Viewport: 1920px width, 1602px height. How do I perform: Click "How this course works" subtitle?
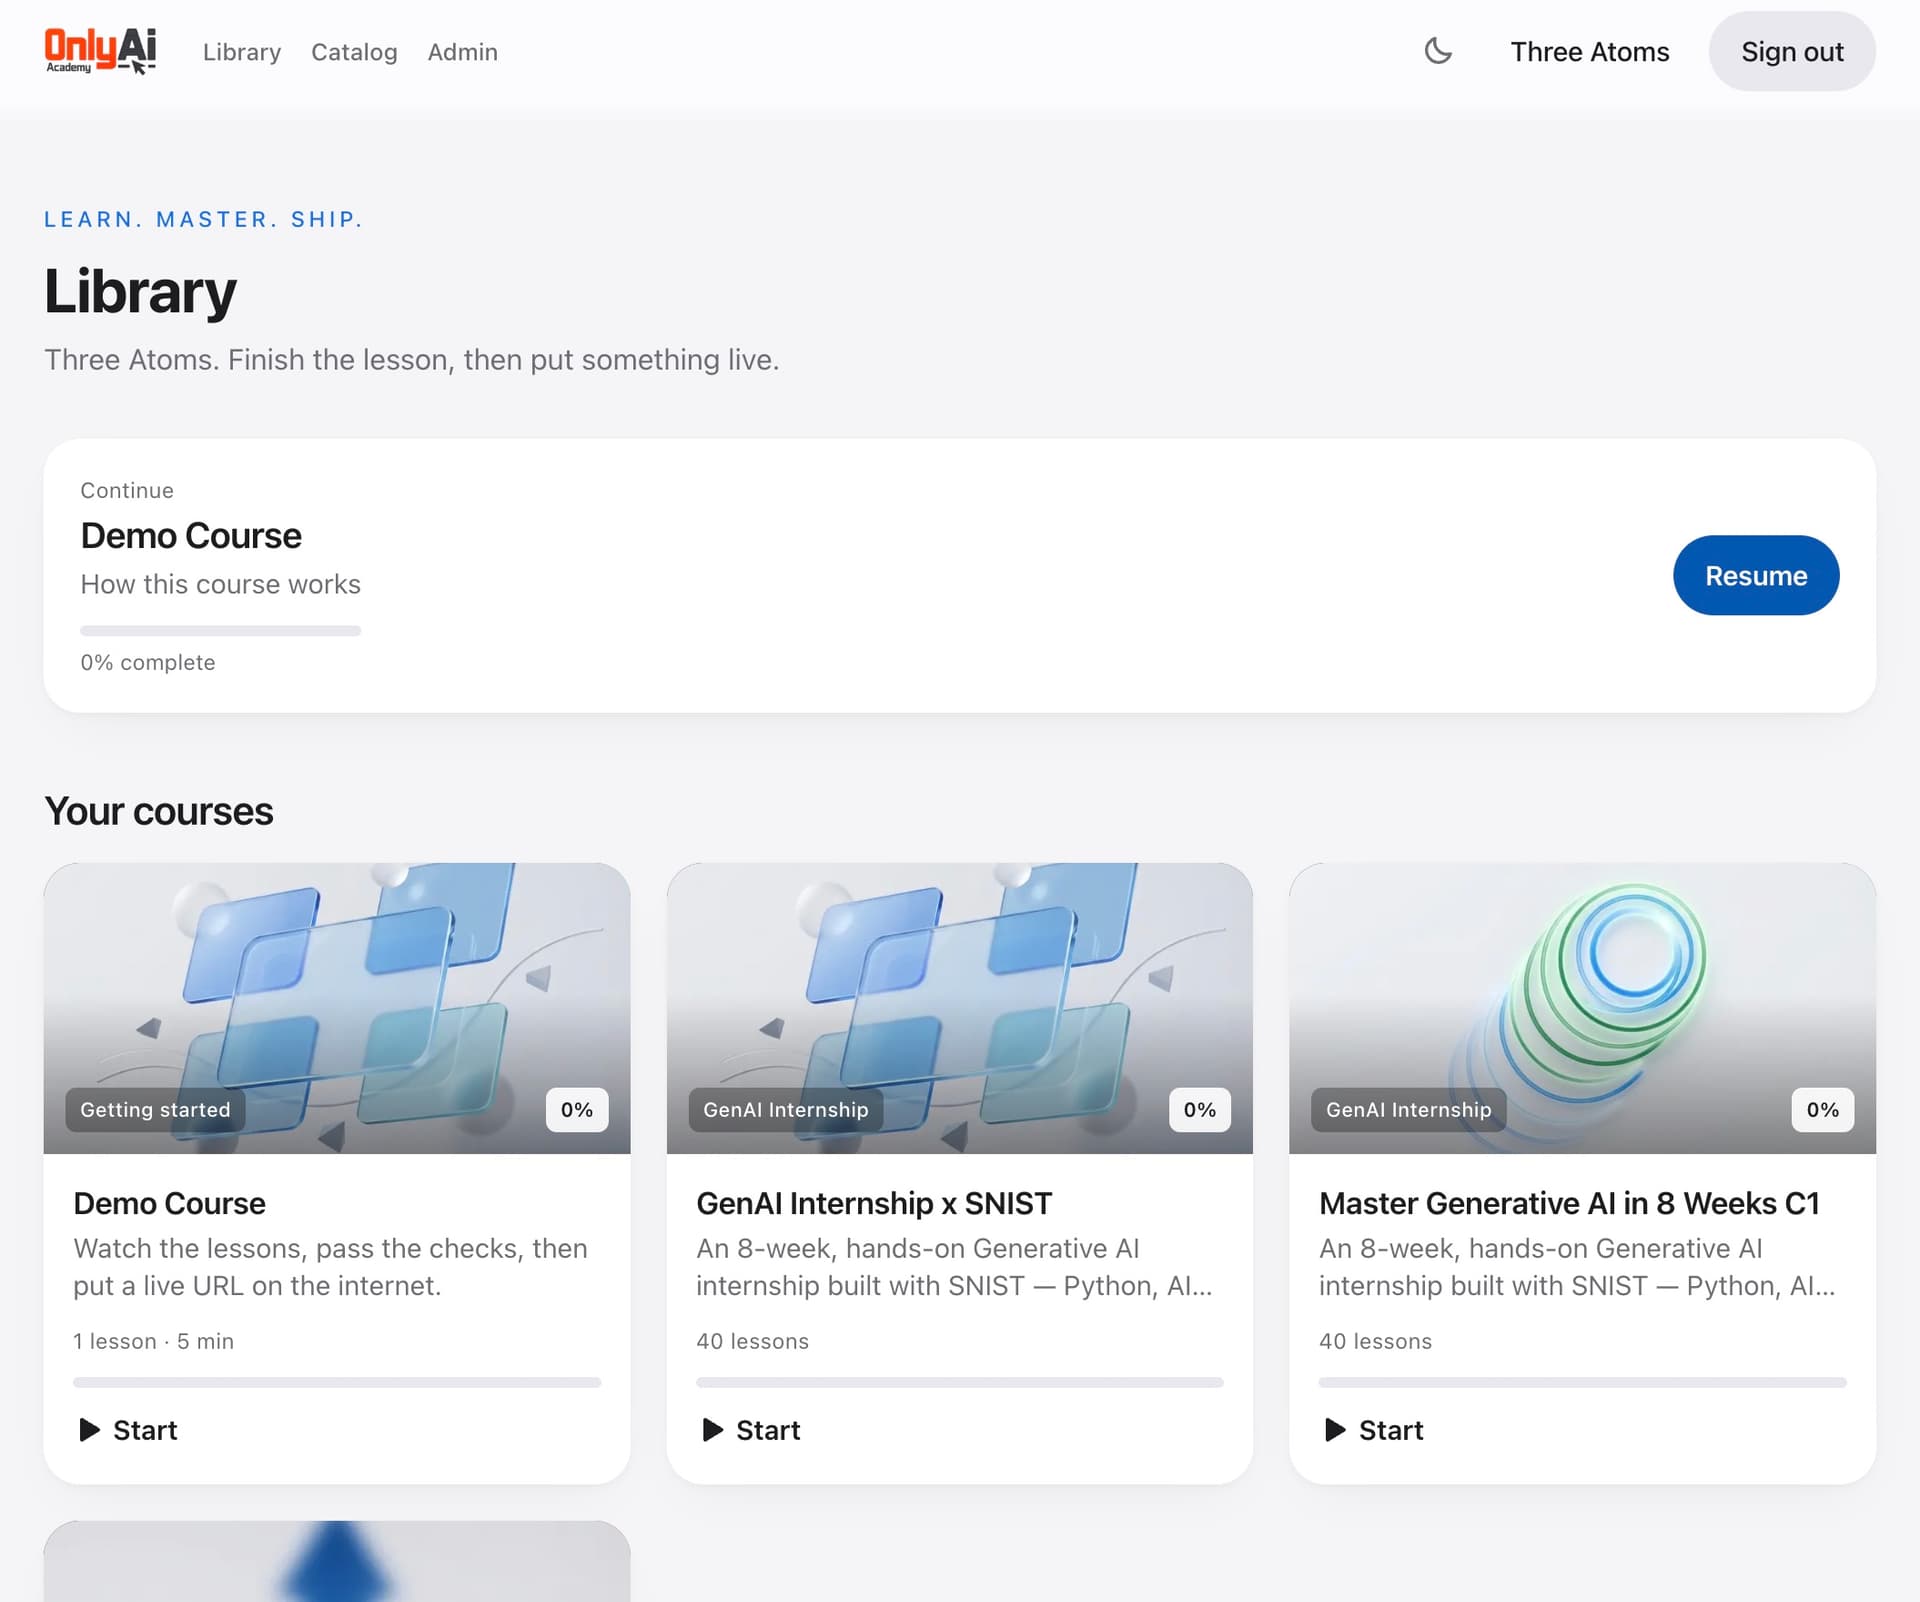pyautogui.click(x=221, y=584)
